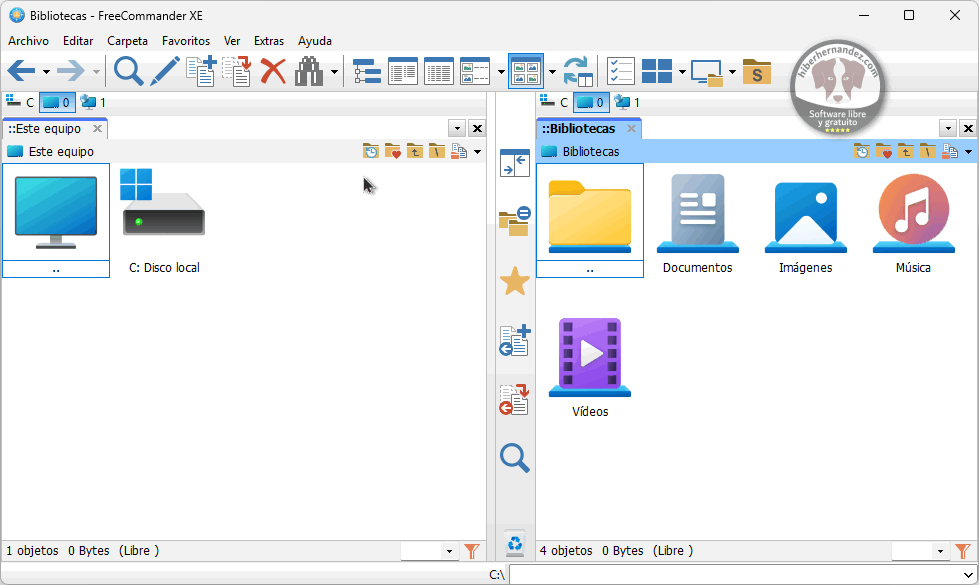Click network drive 1 button in right panel

tap(626, 102)
